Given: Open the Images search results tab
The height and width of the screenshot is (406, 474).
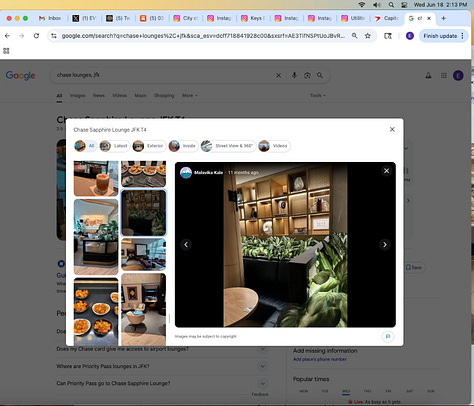Looking at the screenshot, I should click(x=77, y=95).
